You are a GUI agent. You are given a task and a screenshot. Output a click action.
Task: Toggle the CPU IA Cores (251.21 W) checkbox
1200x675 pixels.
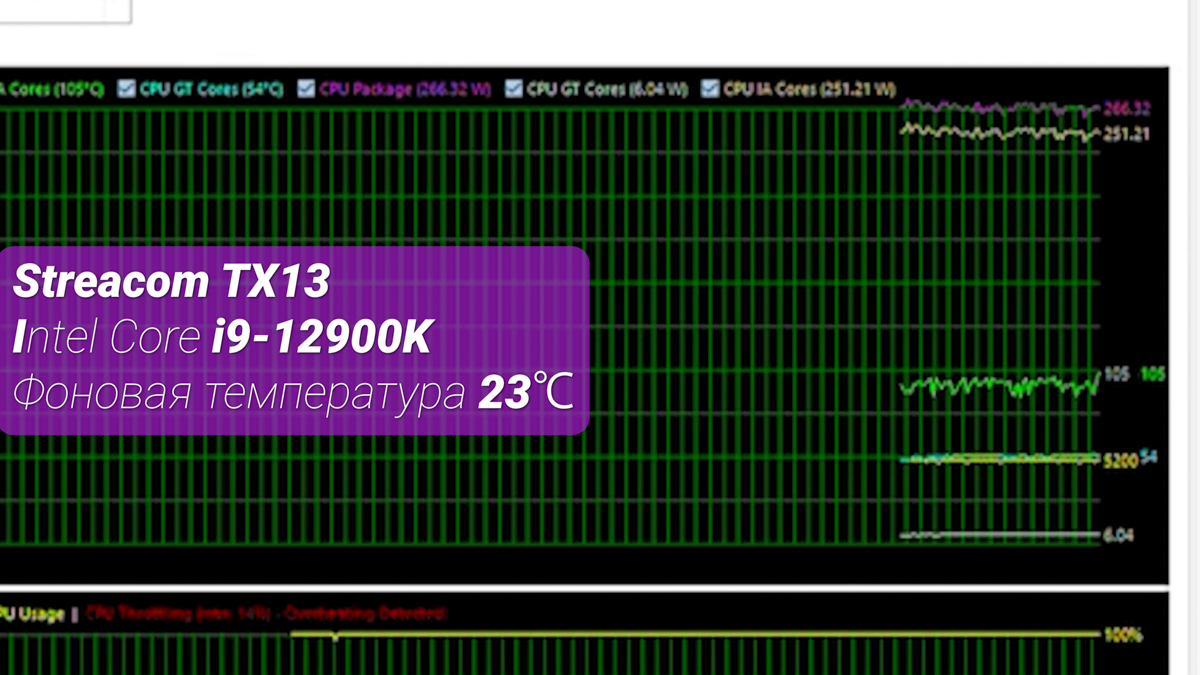pyautogui.click(x=710, y=89)
